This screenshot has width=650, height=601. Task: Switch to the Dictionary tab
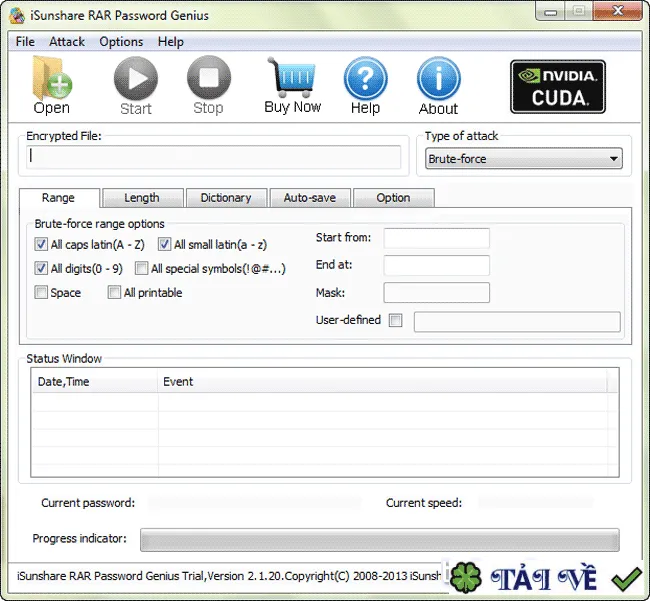[226, 198]
